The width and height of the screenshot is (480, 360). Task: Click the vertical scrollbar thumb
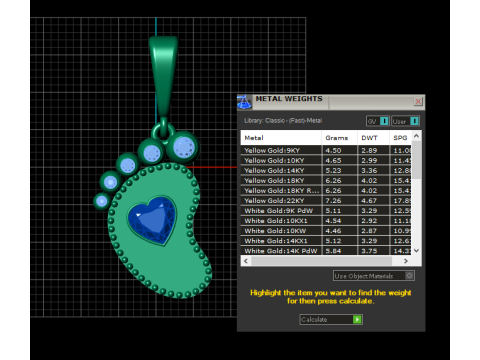(416, 160)
